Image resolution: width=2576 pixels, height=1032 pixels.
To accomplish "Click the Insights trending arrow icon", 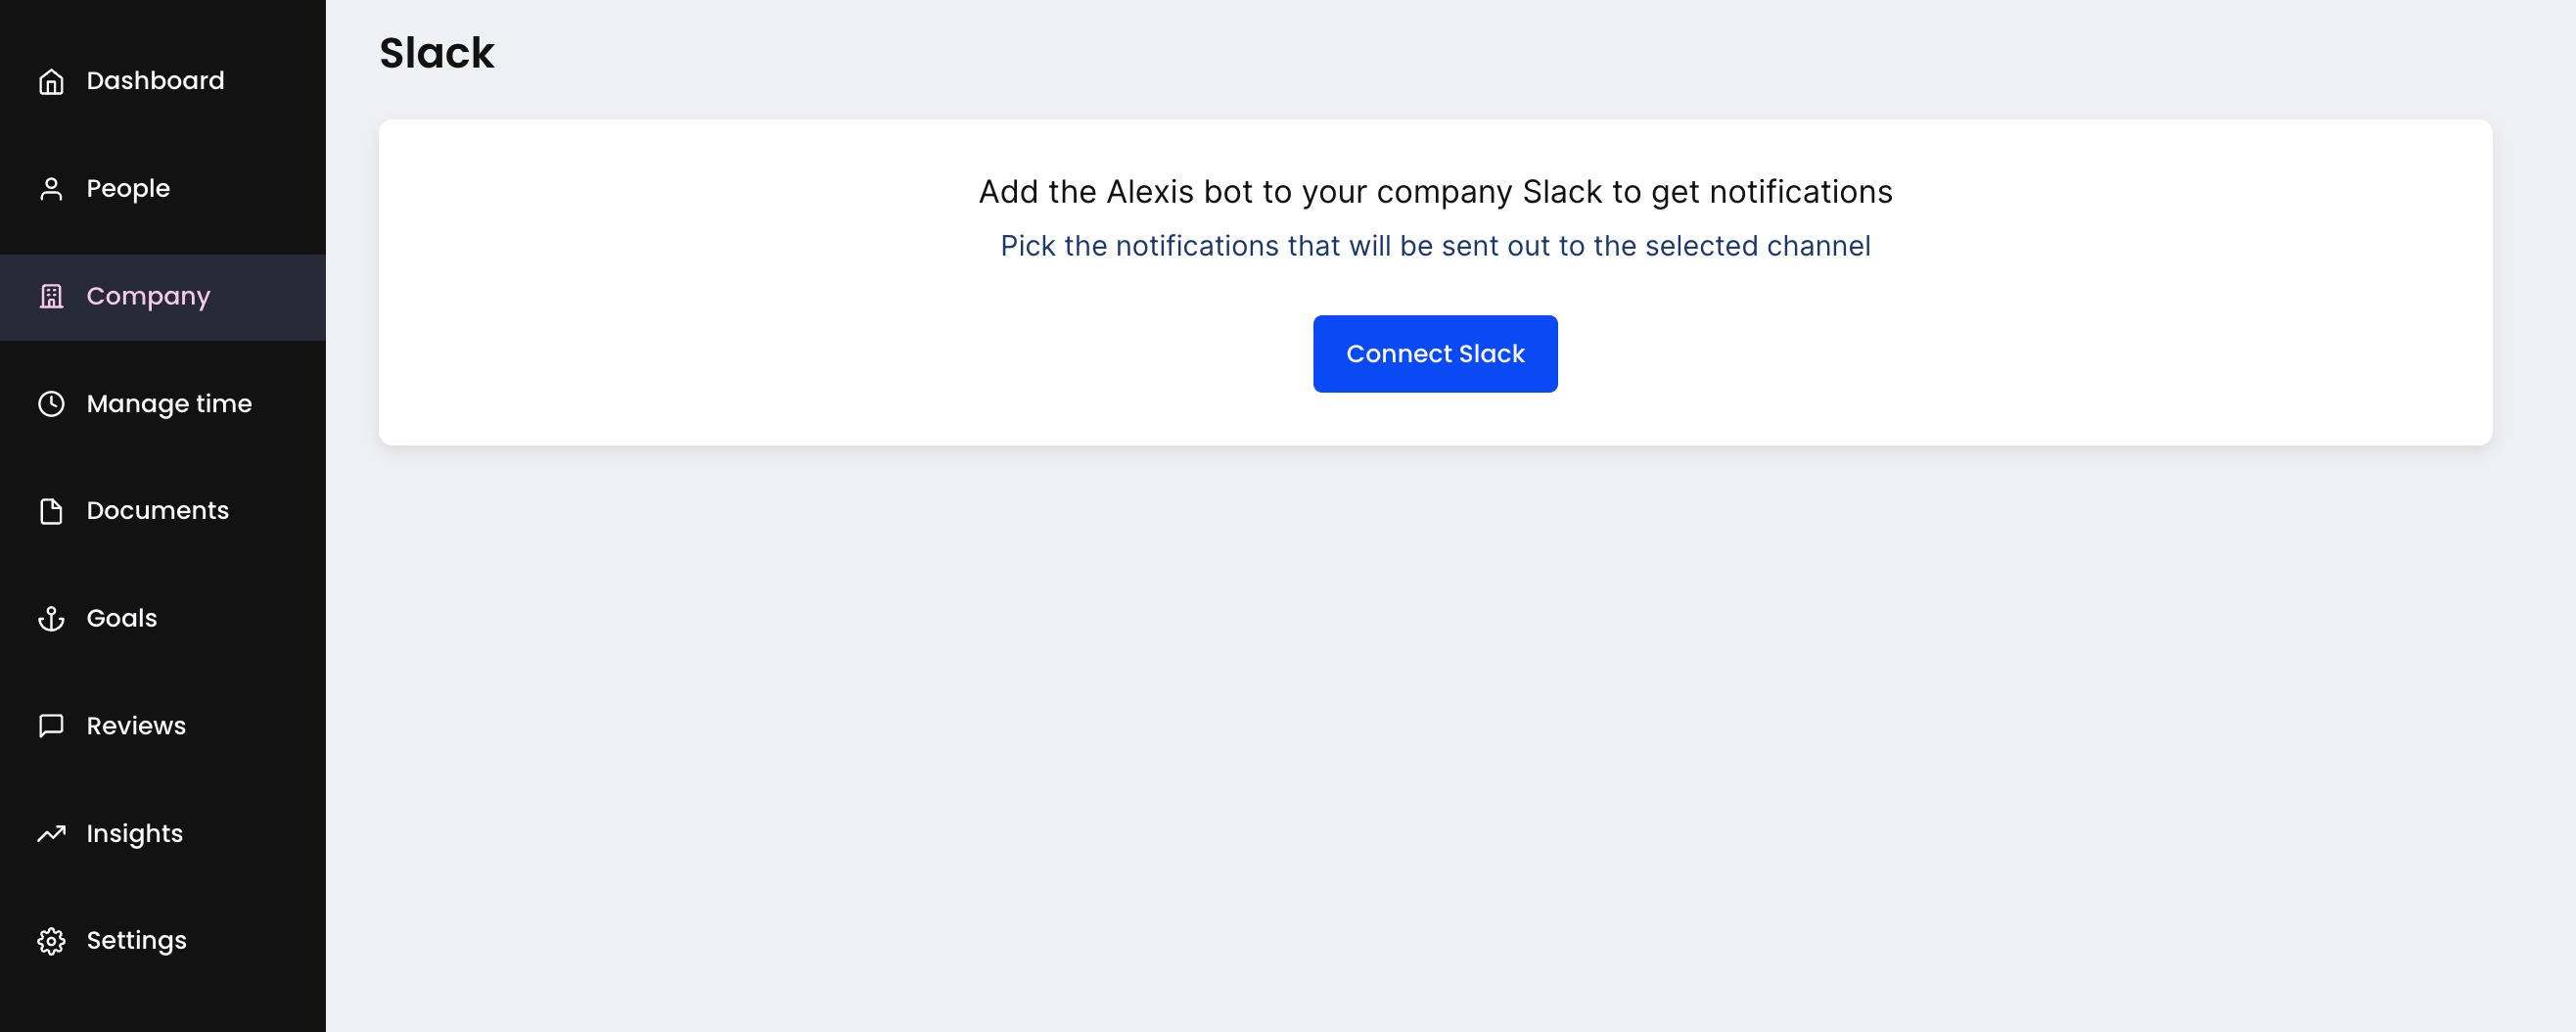I will [x=51, y=834].
